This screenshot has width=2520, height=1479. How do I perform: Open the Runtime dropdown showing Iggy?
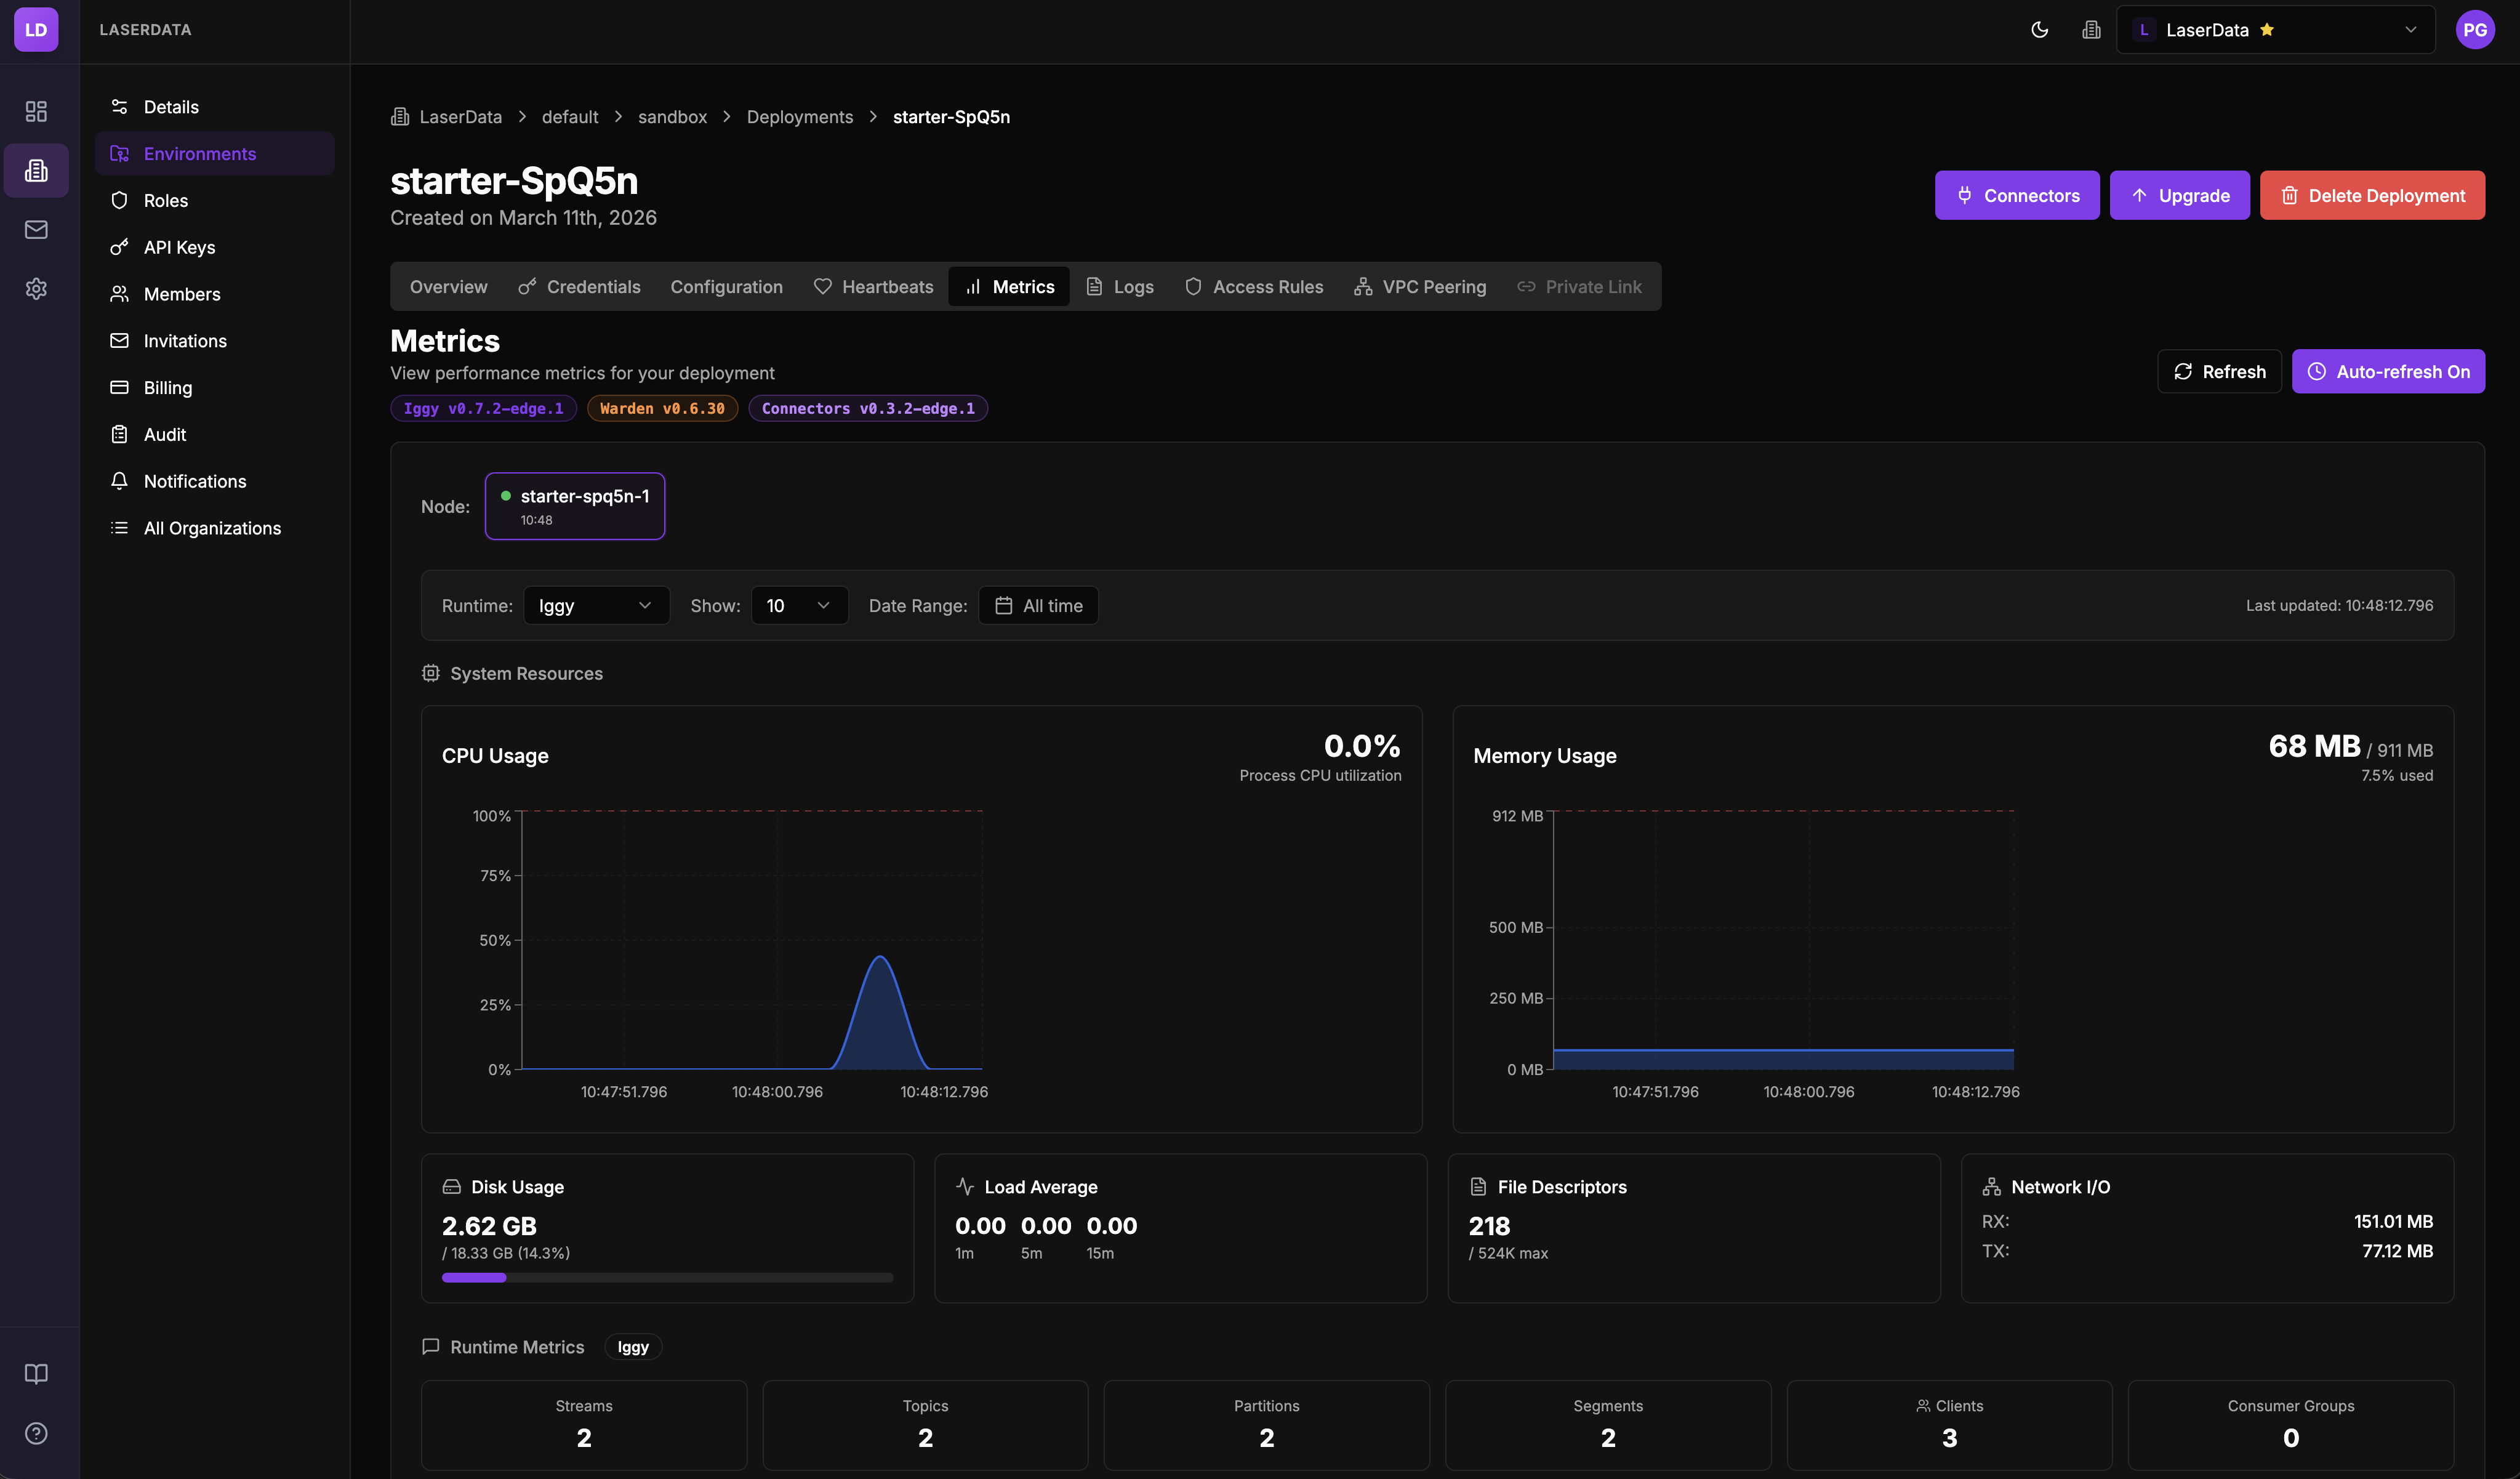click(x=596, y=605)
